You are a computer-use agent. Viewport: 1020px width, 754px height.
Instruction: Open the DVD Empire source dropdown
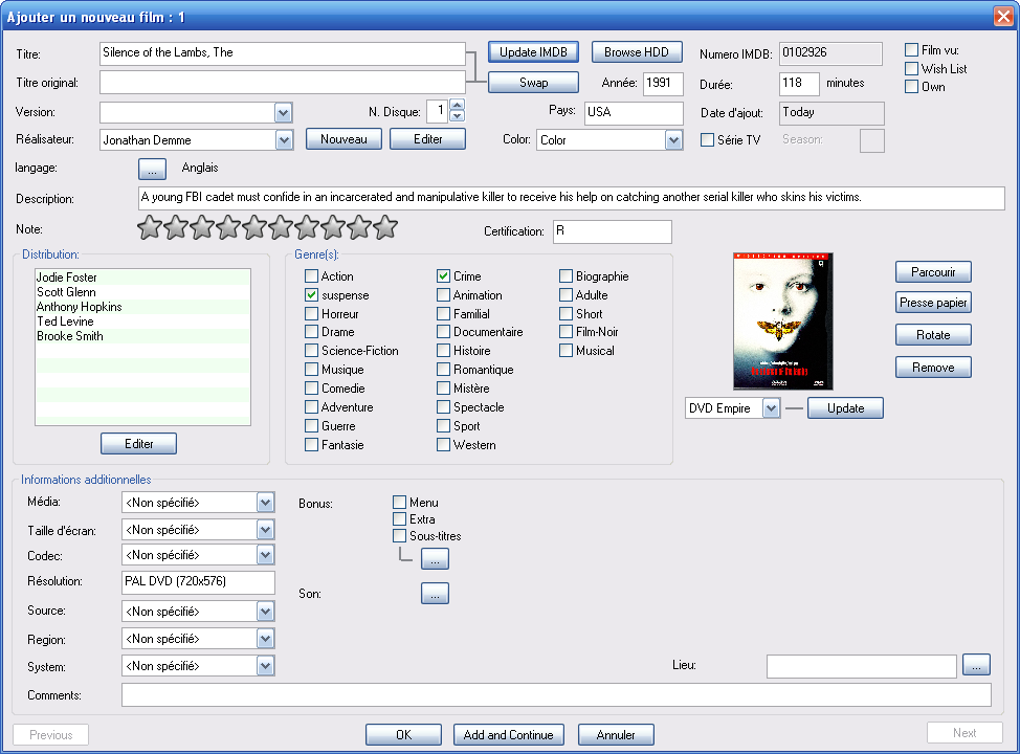[x=768, y=408]
